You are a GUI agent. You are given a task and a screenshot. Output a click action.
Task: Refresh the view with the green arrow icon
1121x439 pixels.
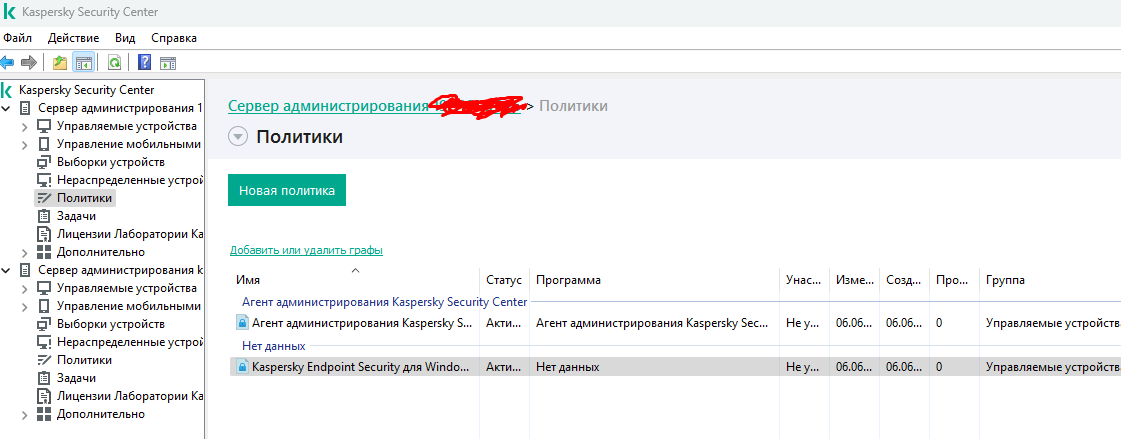tap(114, 63)
